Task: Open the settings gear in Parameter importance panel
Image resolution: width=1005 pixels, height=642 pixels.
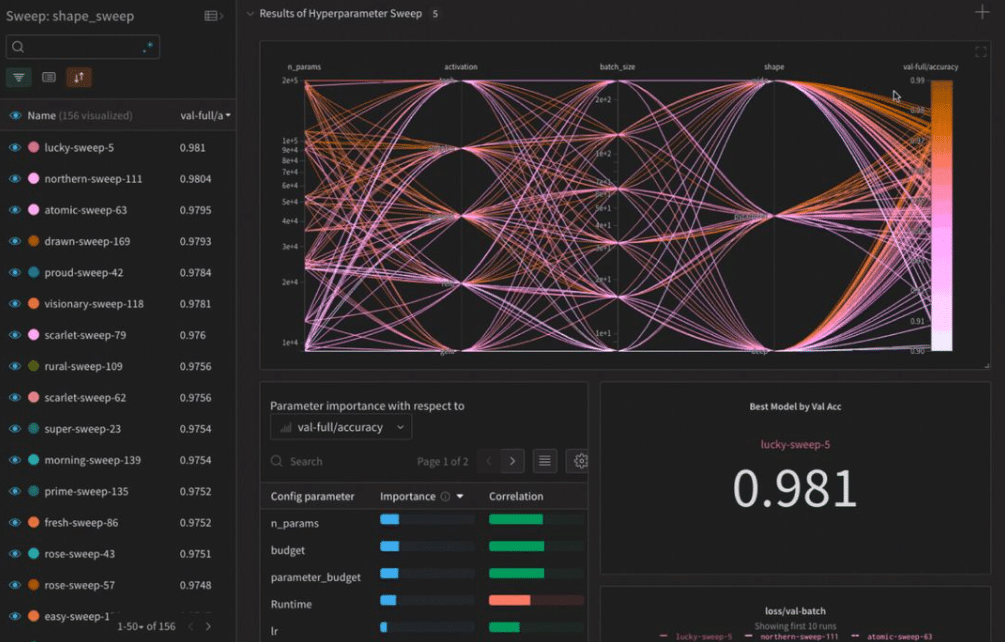Action: [x=580, y=460]
